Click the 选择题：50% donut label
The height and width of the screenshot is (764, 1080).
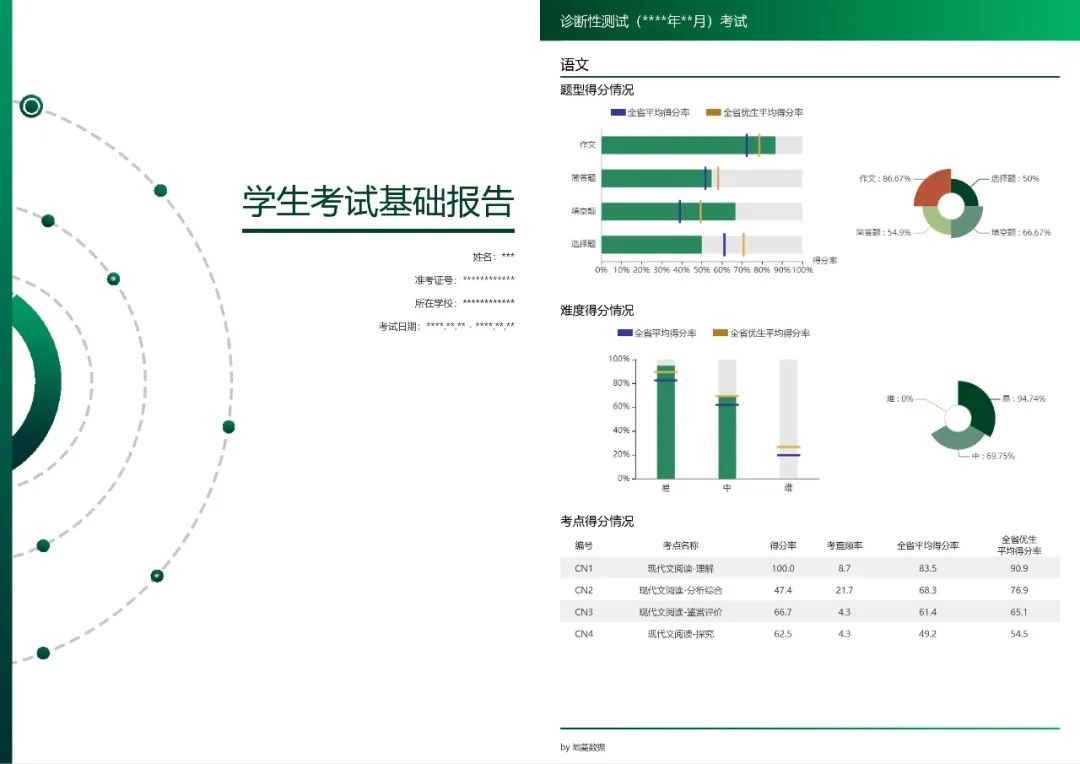[1015, 178]
